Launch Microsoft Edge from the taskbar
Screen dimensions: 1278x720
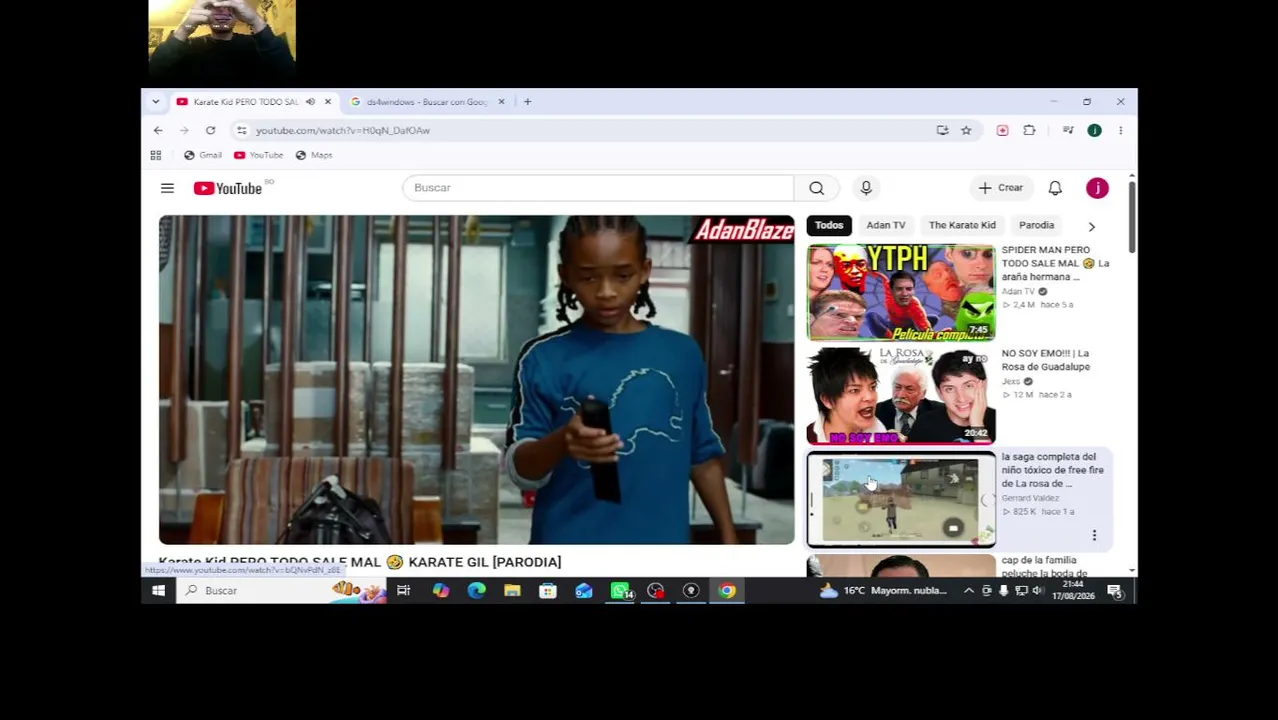[x=476, y=591]
